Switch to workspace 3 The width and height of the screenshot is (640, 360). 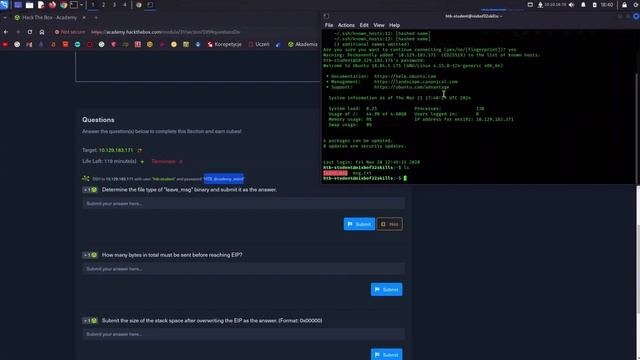114,5
